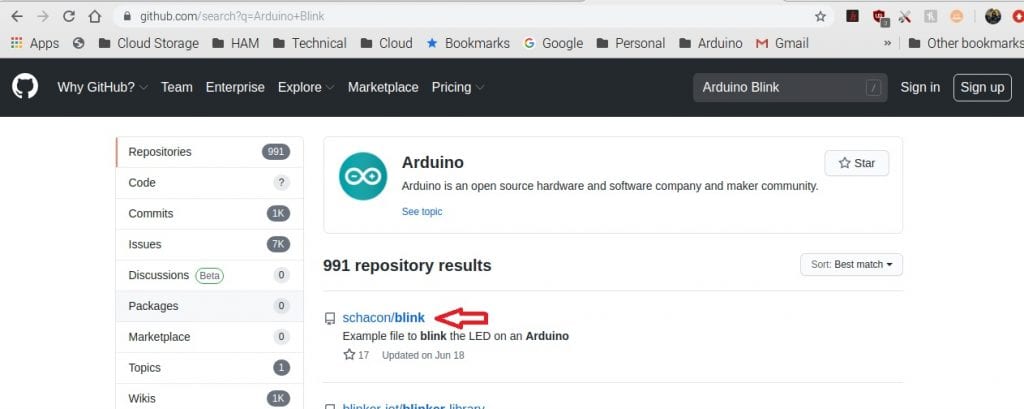Open the Sort: Best match dropdown
Screen dimensions: 1024x409
pos(851,265)
